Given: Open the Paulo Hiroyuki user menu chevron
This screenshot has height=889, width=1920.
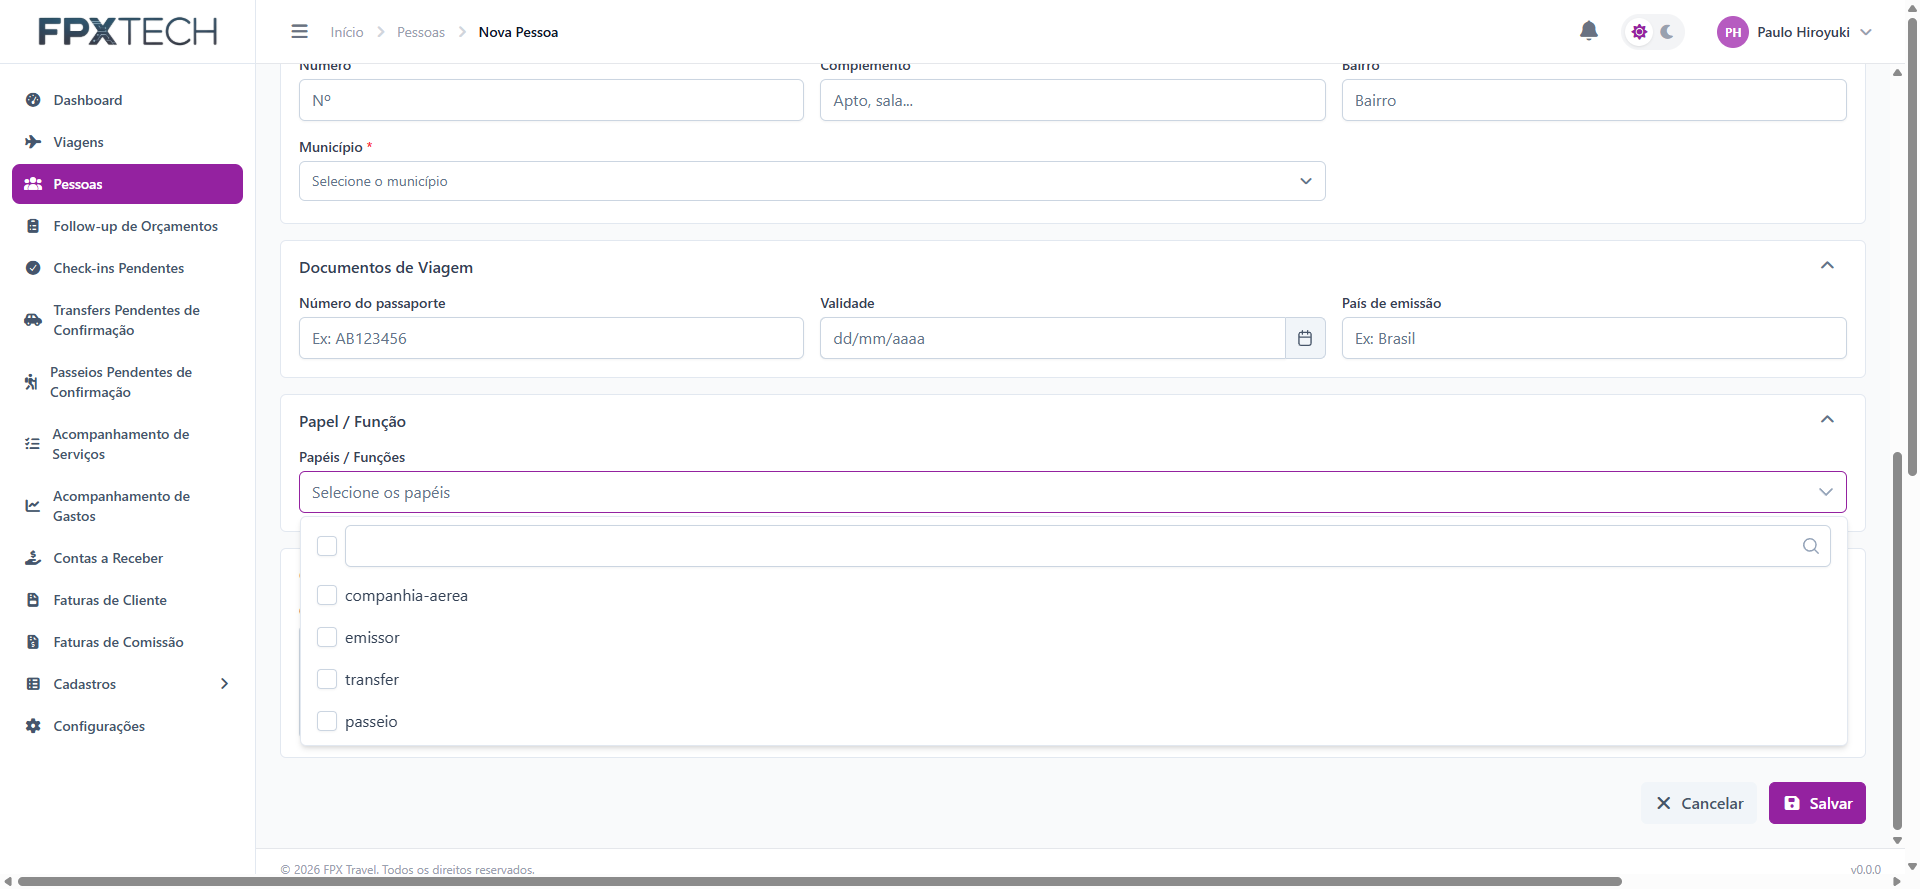Looking at the screenshot, I should pos(1866,32).
